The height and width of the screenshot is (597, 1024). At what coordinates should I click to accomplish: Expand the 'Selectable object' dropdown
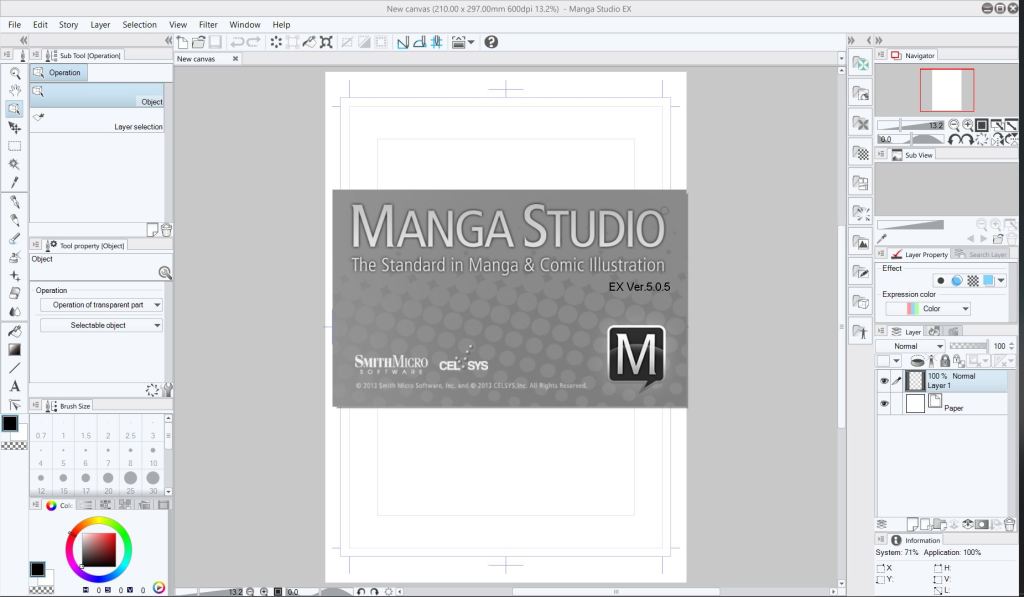coord(101,325)
